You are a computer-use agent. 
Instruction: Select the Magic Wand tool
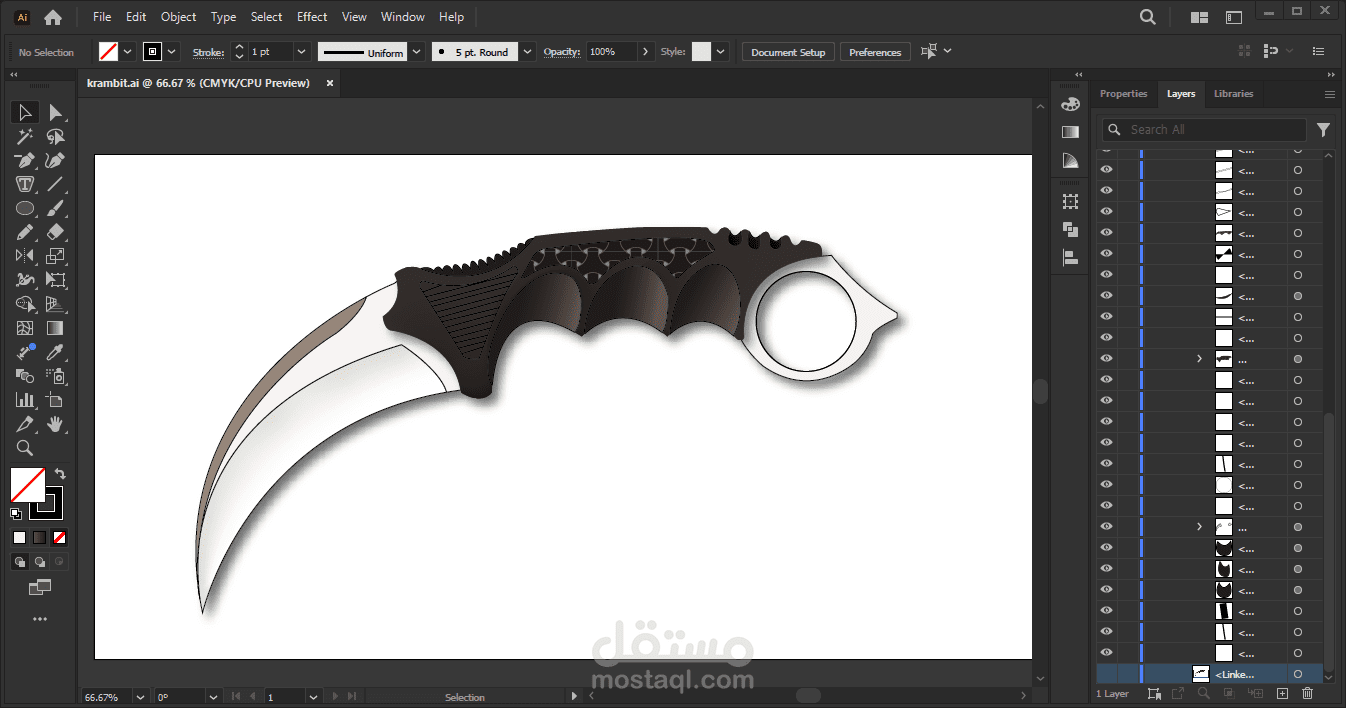pos(25,137)
